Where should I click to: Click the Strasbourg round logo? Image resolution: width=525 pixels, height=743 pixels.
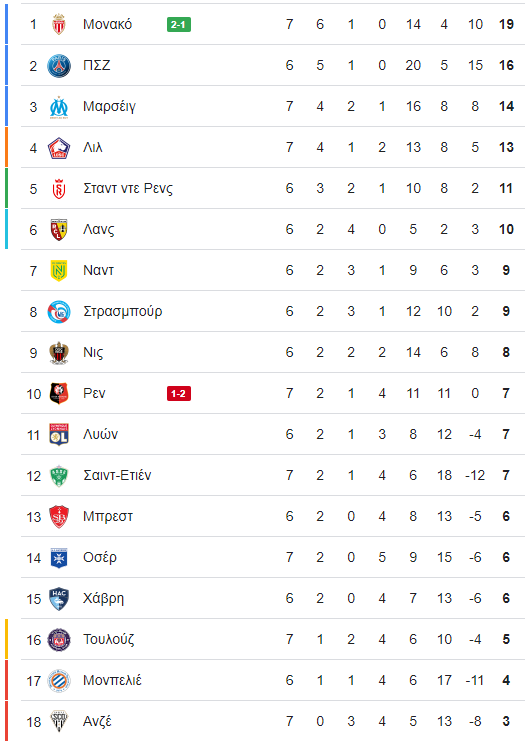[59, 312]
